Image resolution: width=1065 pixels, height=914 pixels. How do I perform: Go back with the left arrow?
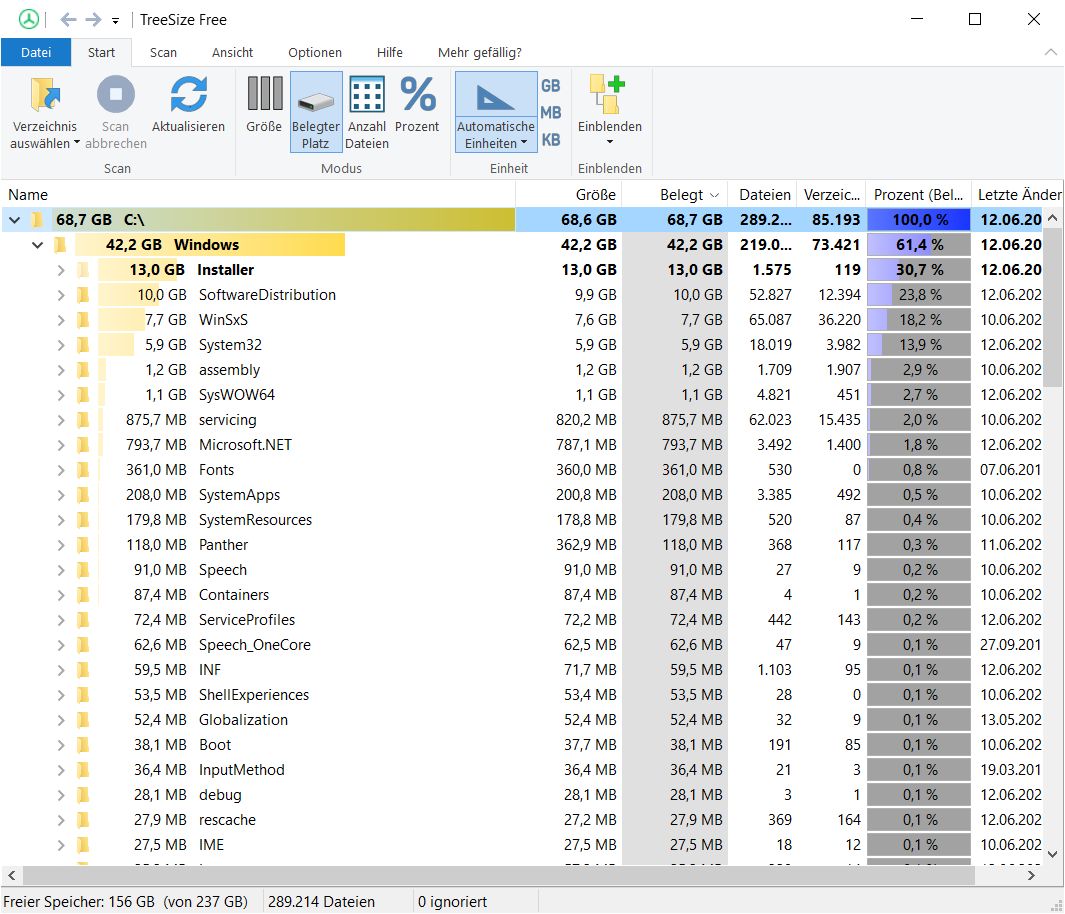68,20
